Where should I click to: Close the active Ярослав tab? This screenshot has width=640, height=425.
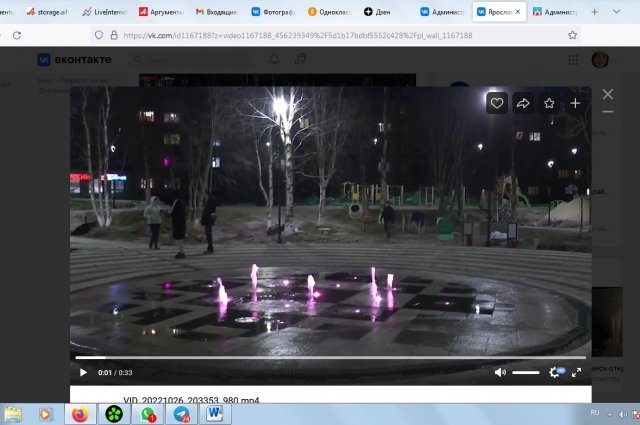pos(518,12)
